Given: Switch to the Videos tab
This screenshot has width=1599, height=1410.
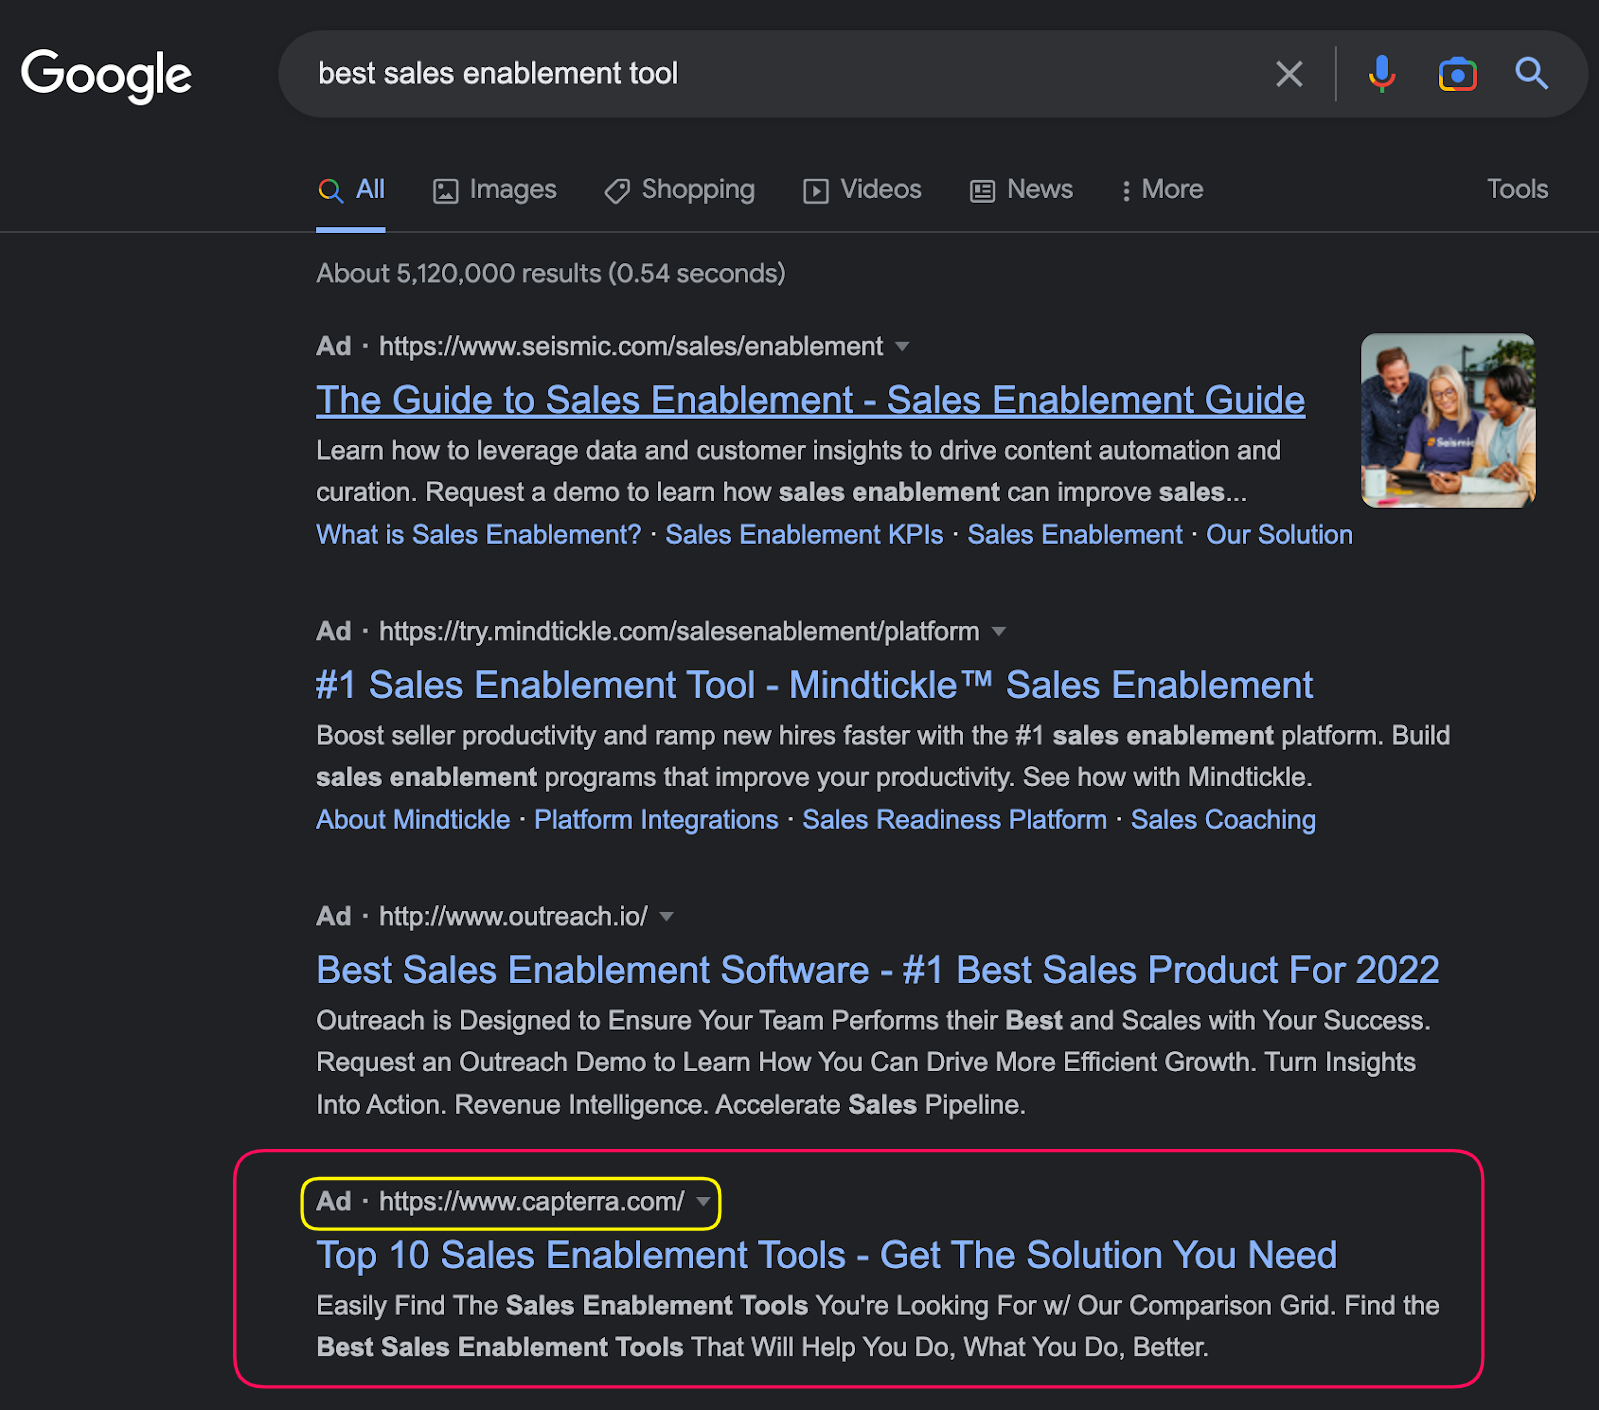Looking at the screenshot, I should pyautogui.click(x=862, y=190).
